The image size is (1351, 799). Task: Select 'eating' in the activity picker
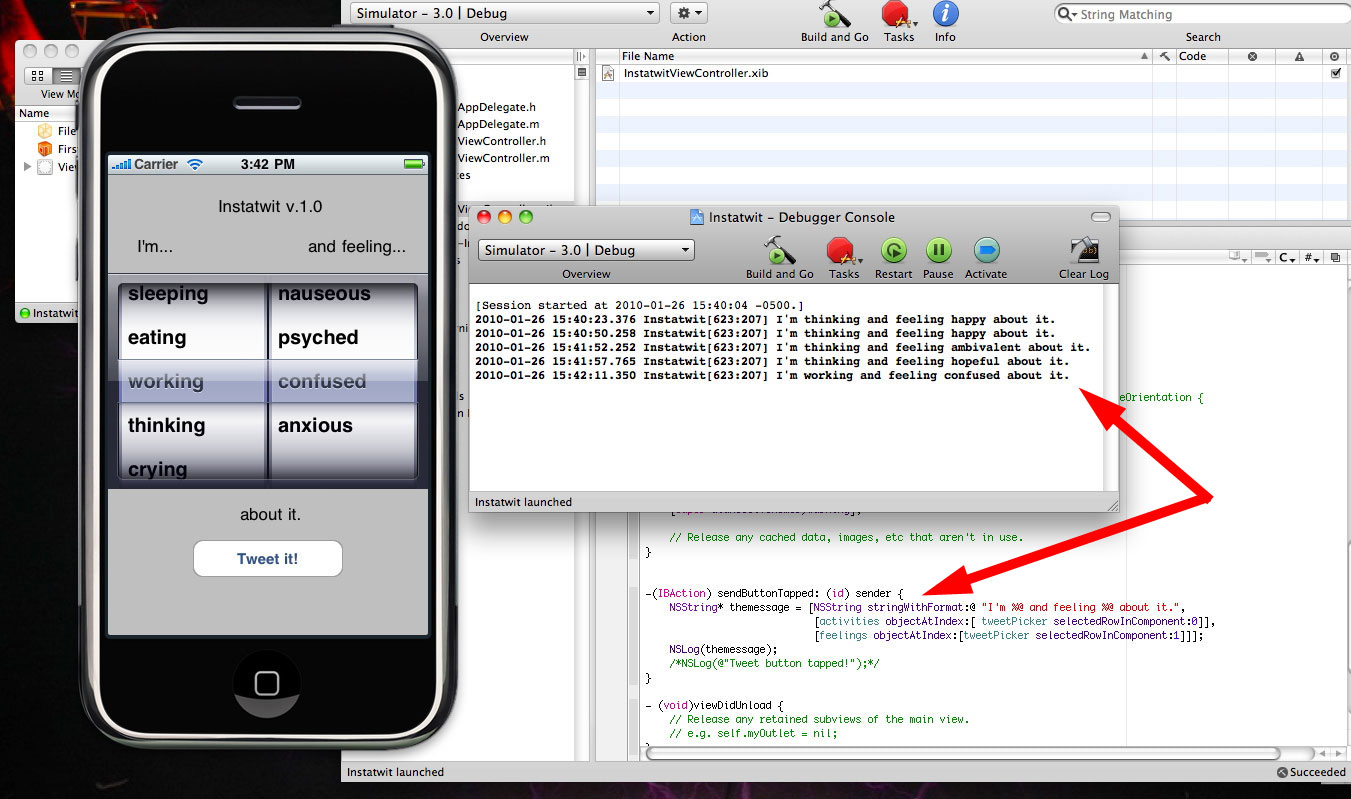(x=157, y=338)
